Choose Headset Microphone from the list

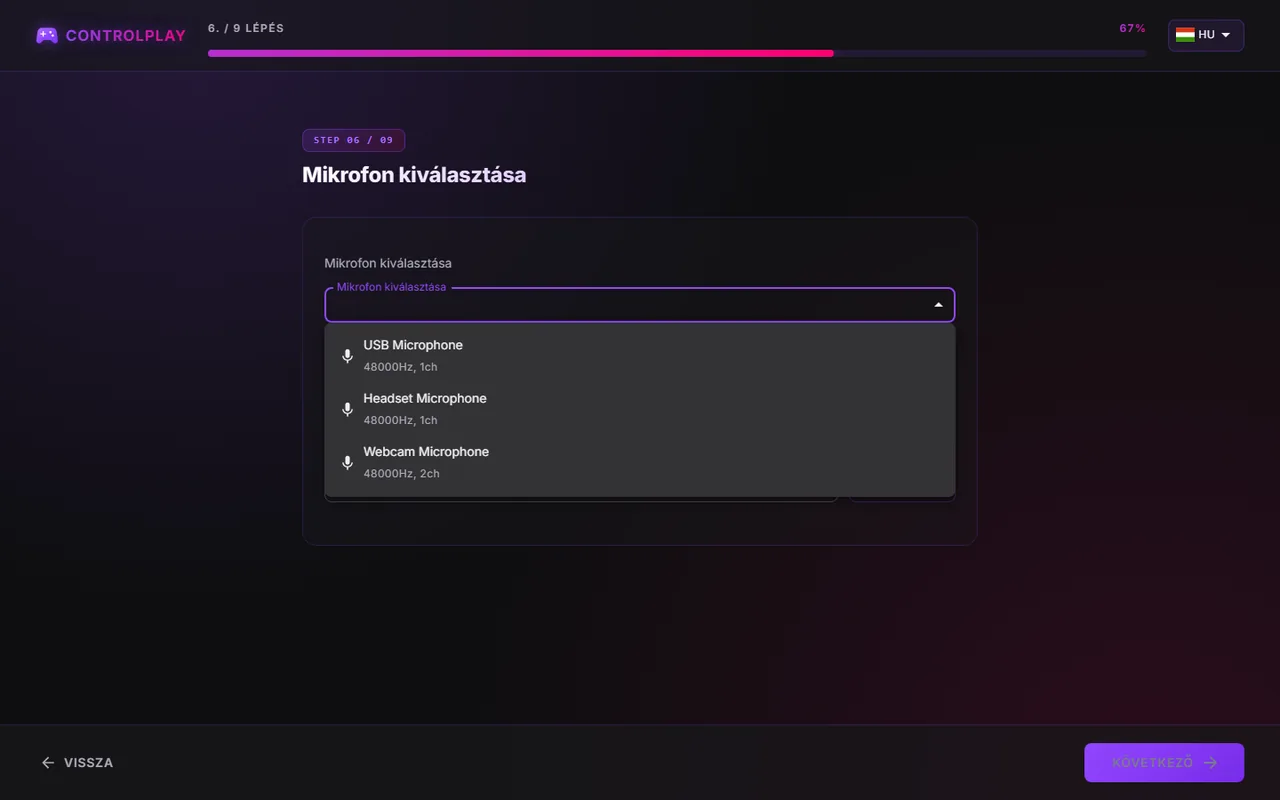pos(640,409)
